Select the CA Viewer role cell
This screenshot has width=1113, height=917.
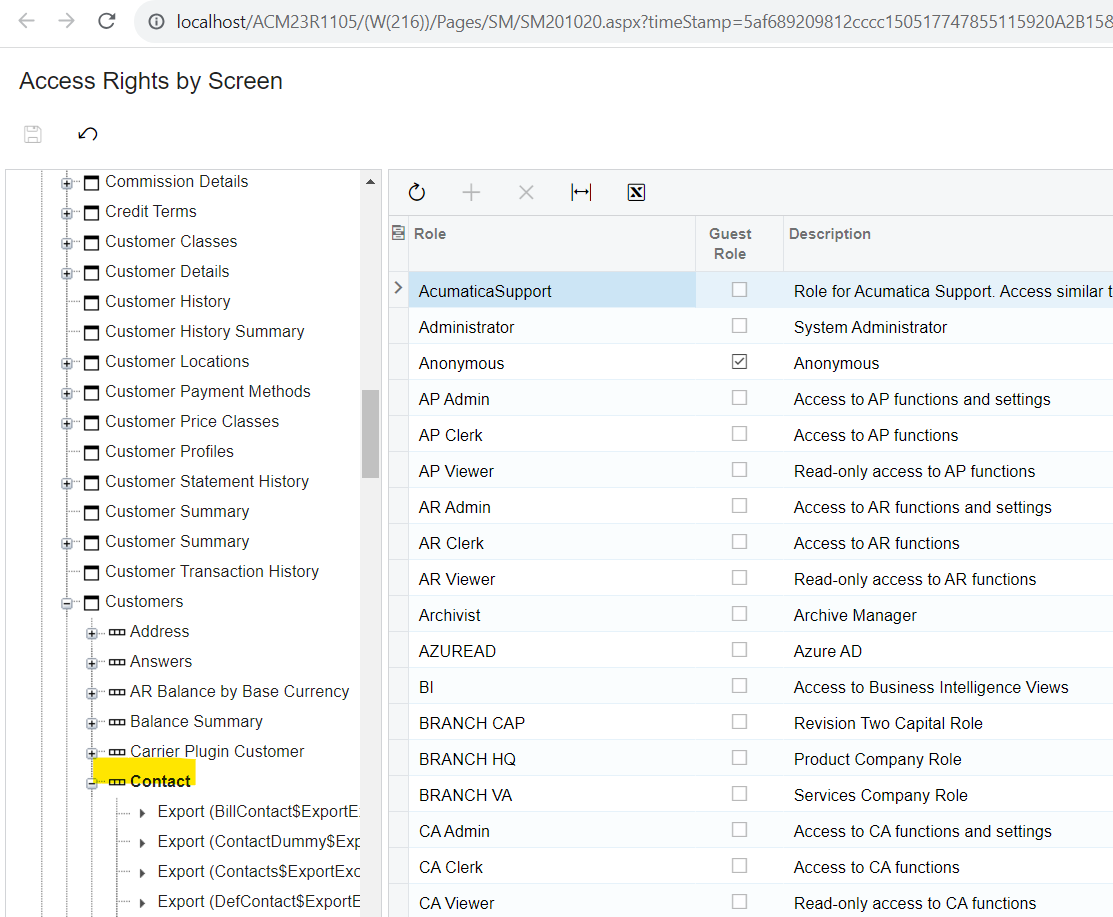(552, 902)
